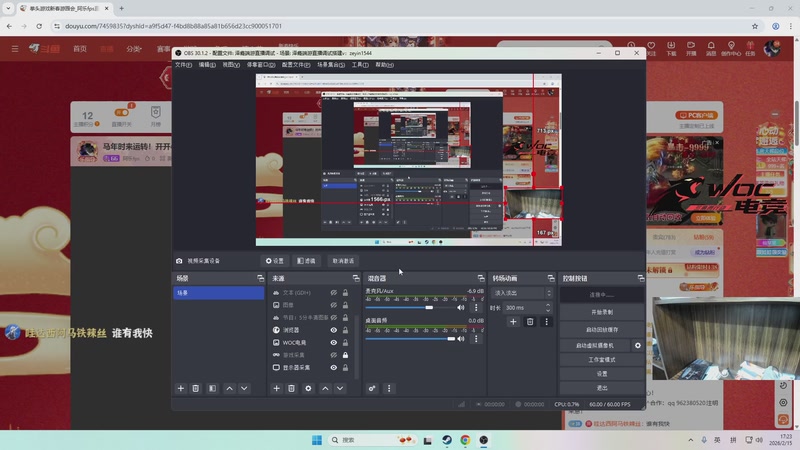Image resolution: width=800 pixels, height=450 pixels.
Task: Open the 工具(T) menu in OBS
Action: point(360,65)
